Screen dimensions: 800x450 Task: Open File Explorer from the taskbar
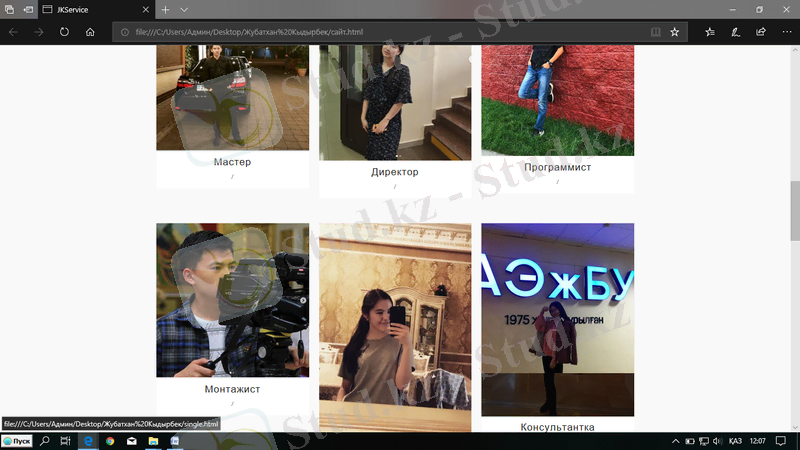[x=153, y=441]
